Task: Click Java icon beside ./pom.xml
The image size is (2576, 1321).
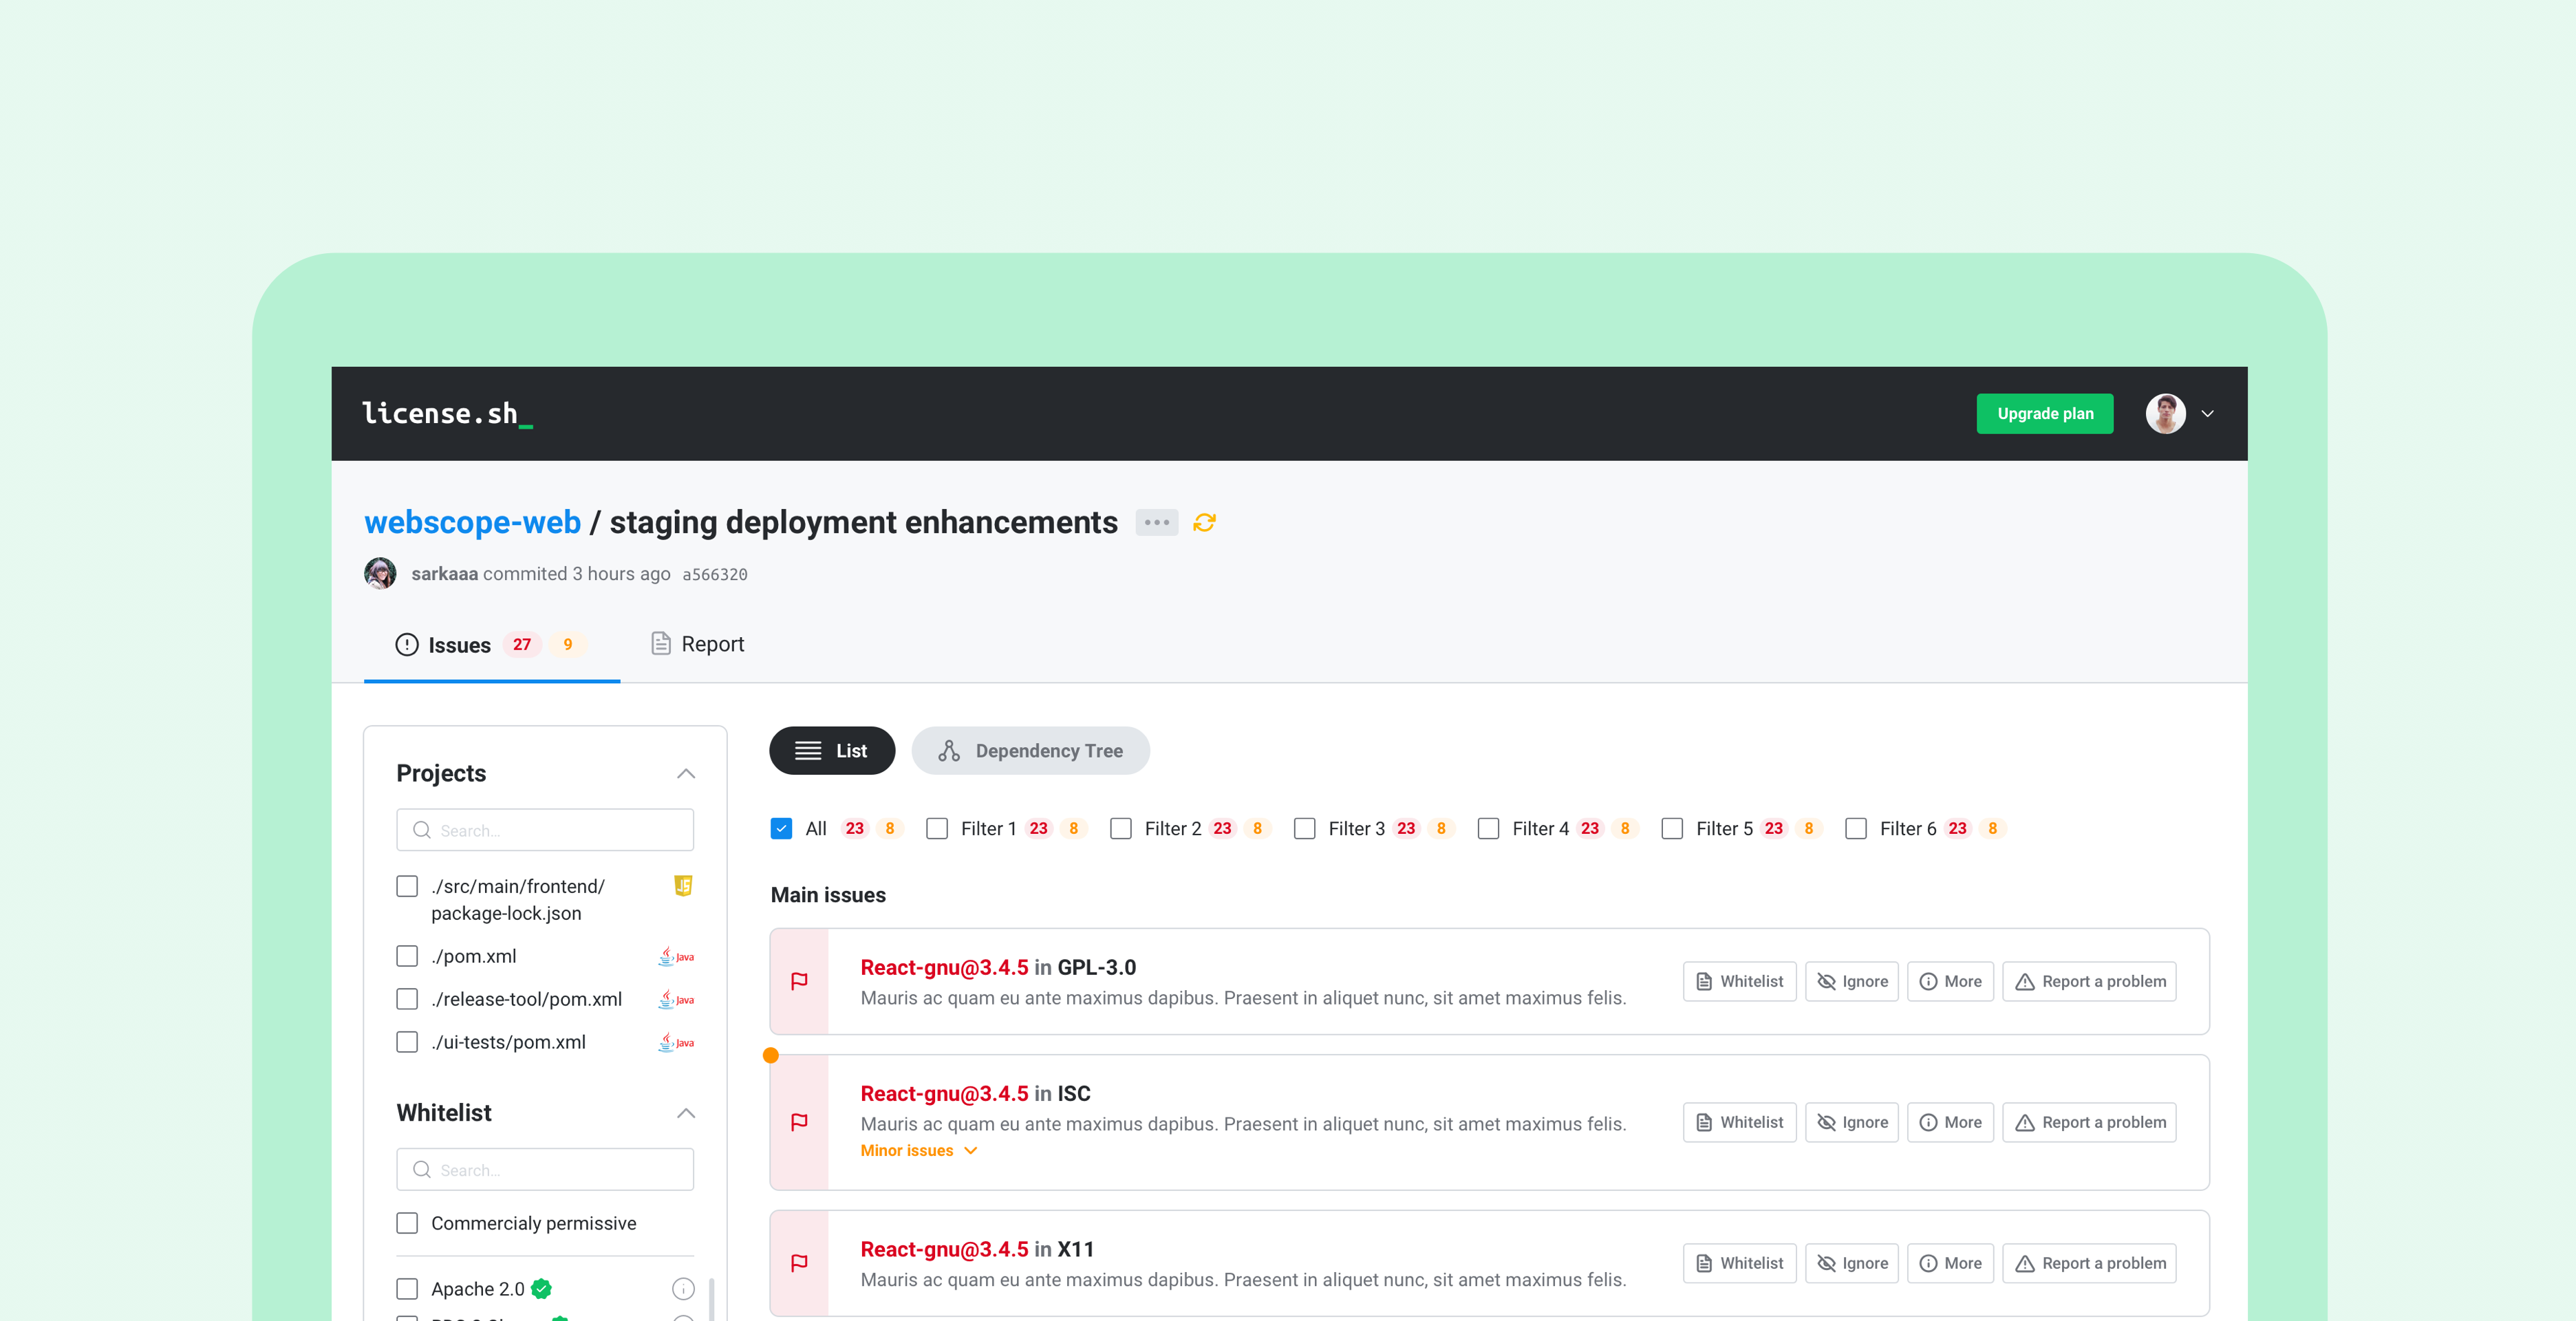Action: tap(677, 956)
